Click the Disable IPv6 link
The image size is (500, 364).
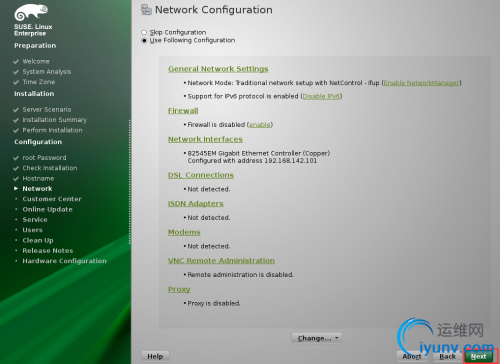(321, 96)
